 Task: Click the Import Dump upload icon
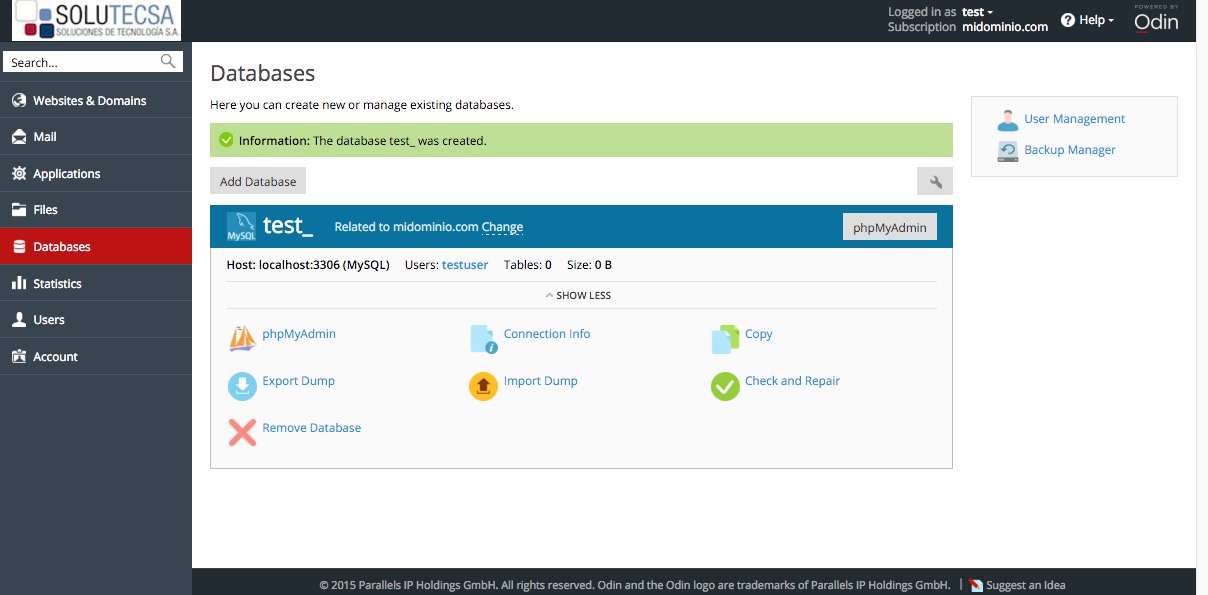click(483, 386)
